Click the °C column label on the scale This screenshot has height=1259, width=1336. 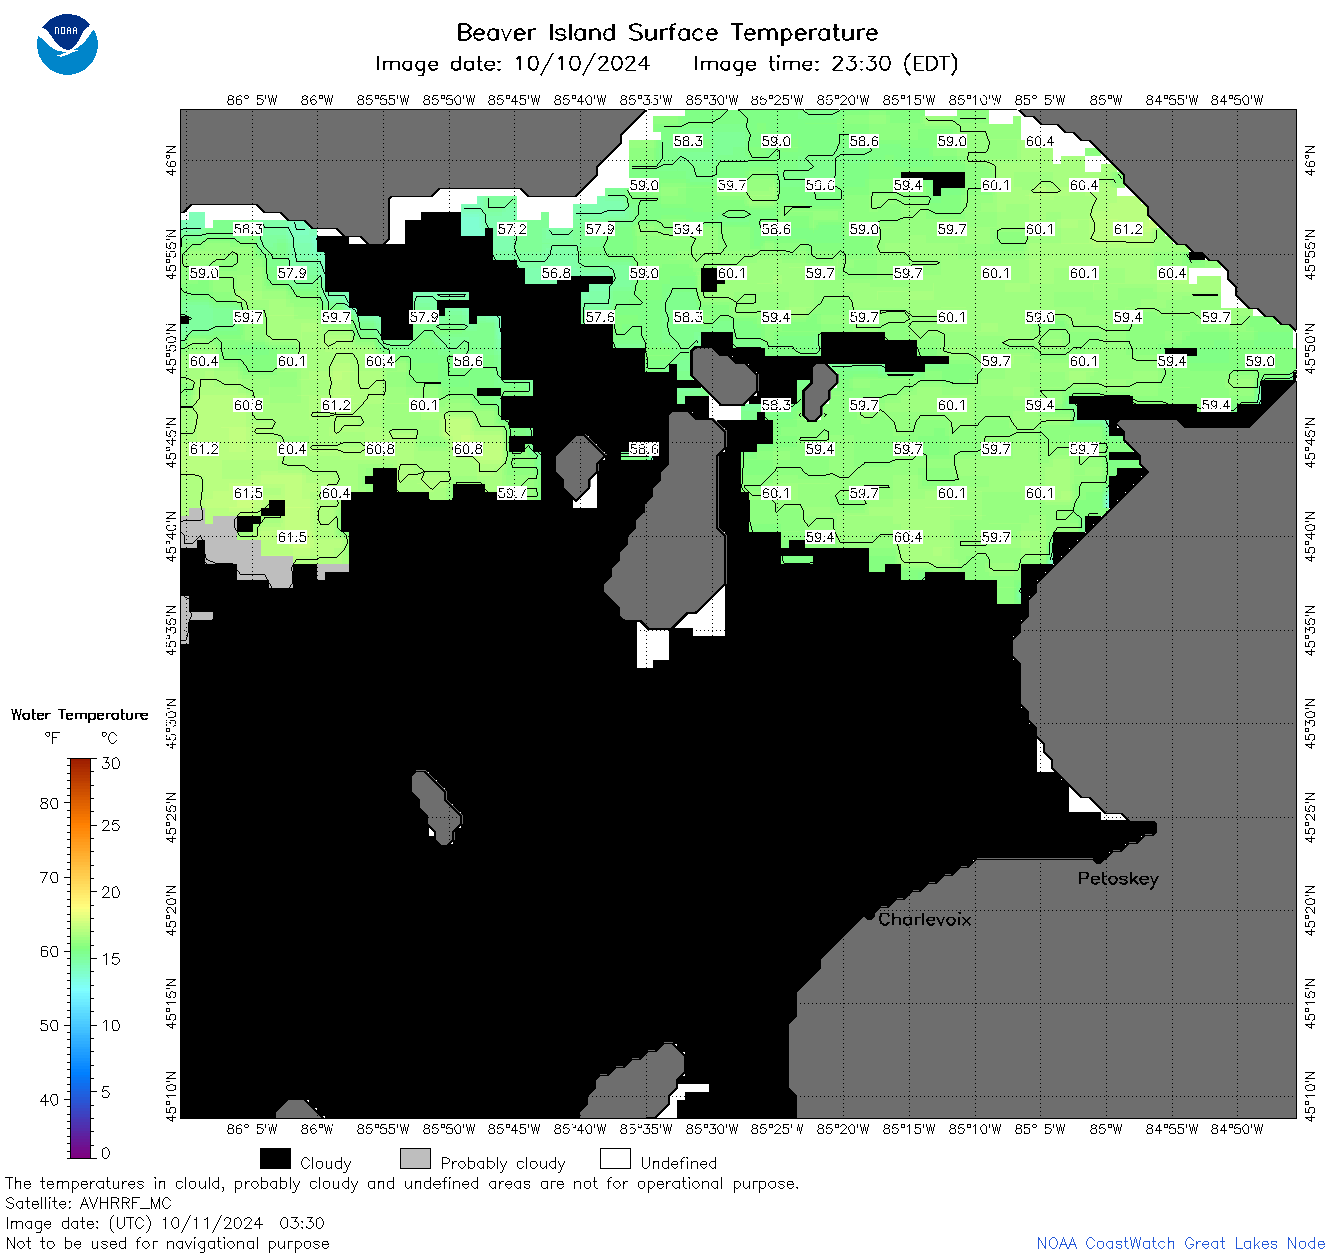pyautogui.click(x=109, y=739)
